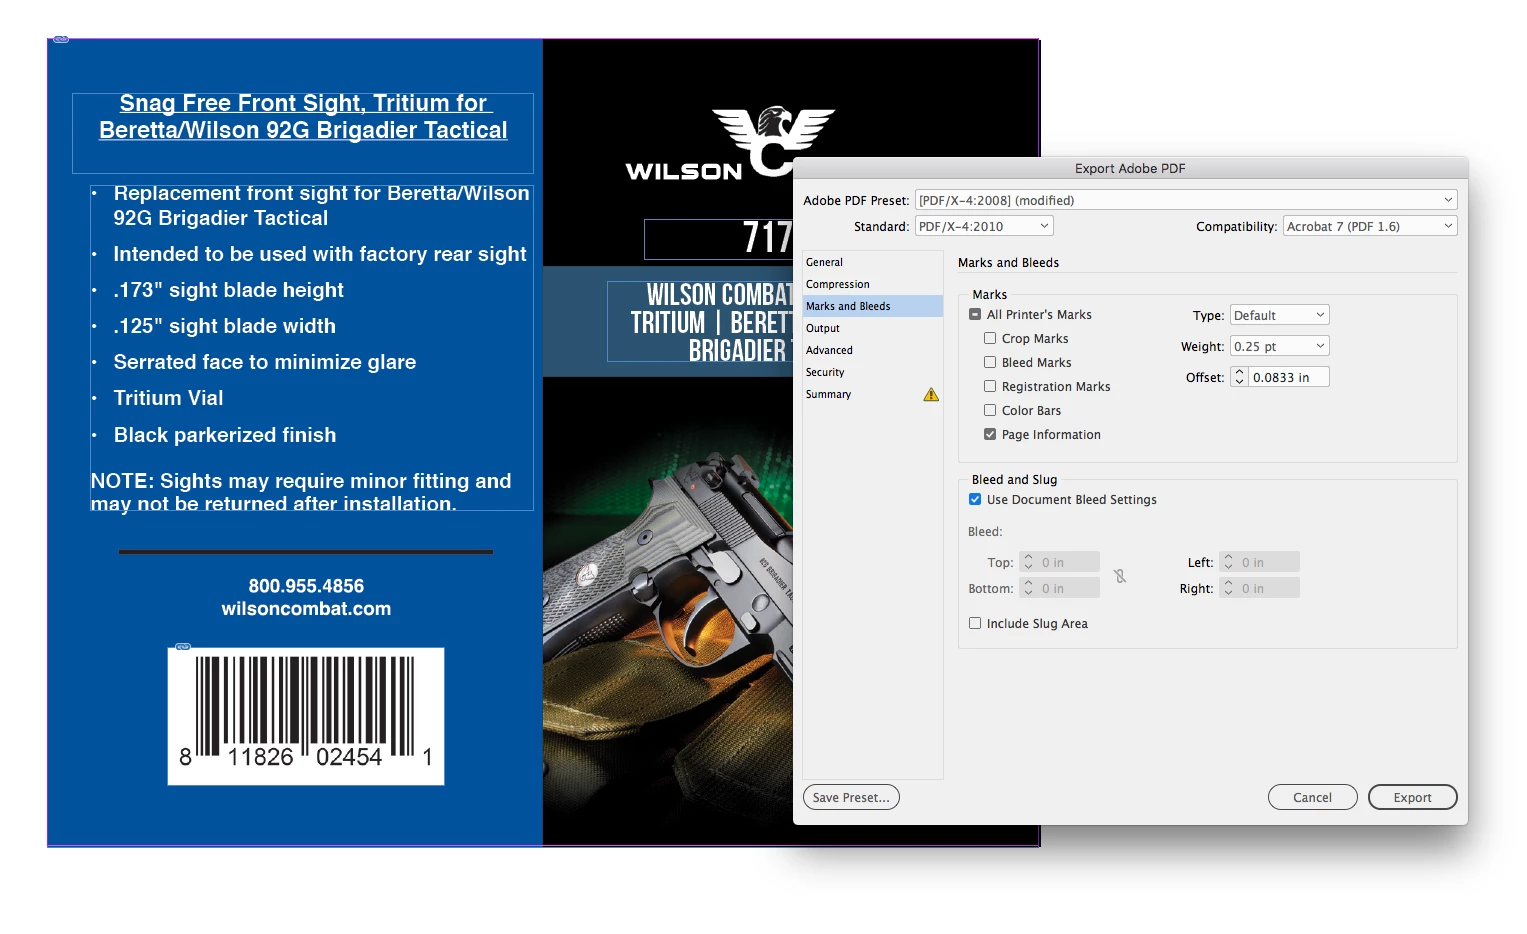Click the '.125" sight blade width' text
The height and width of the screenshot is (934, 1527).
[x=224, y=326]
